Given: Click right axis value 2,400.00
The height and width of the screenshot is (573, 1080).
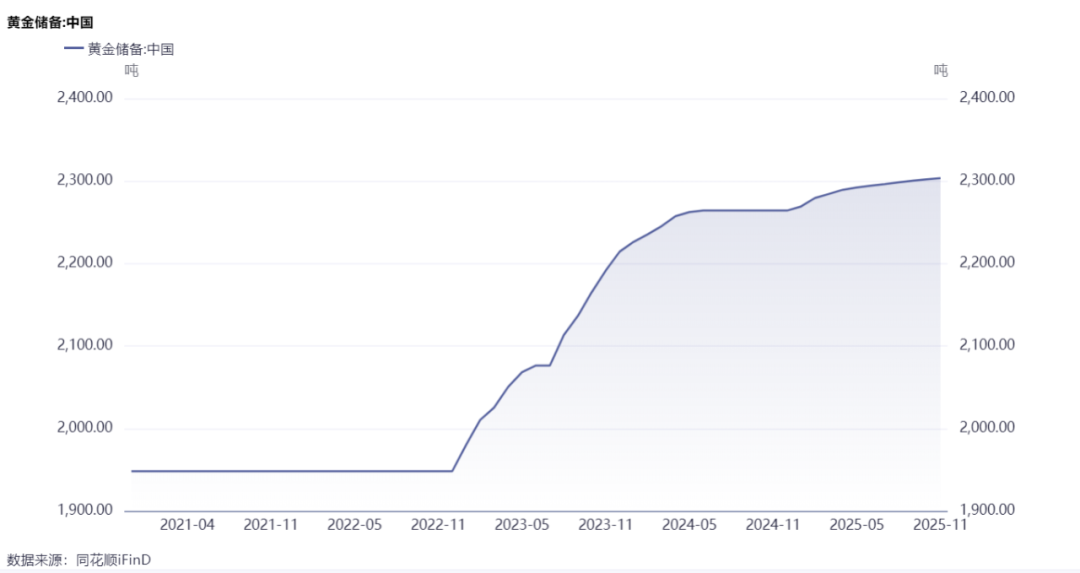Looking at the screenshot, I should (x=987, y=97).
